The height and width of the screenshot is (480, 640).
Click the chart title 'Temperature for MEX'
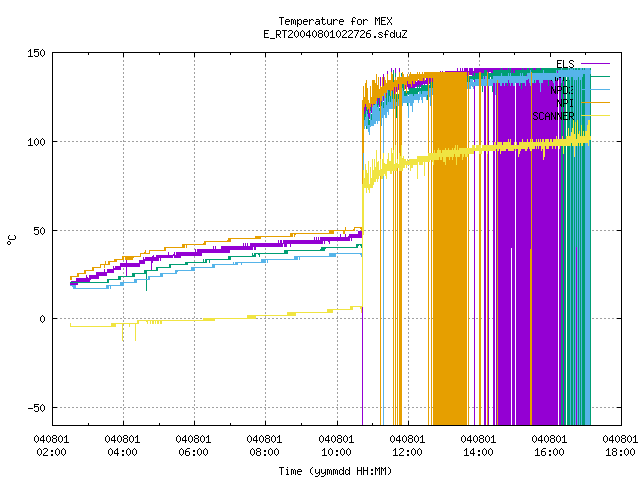[x=336, y=21]
